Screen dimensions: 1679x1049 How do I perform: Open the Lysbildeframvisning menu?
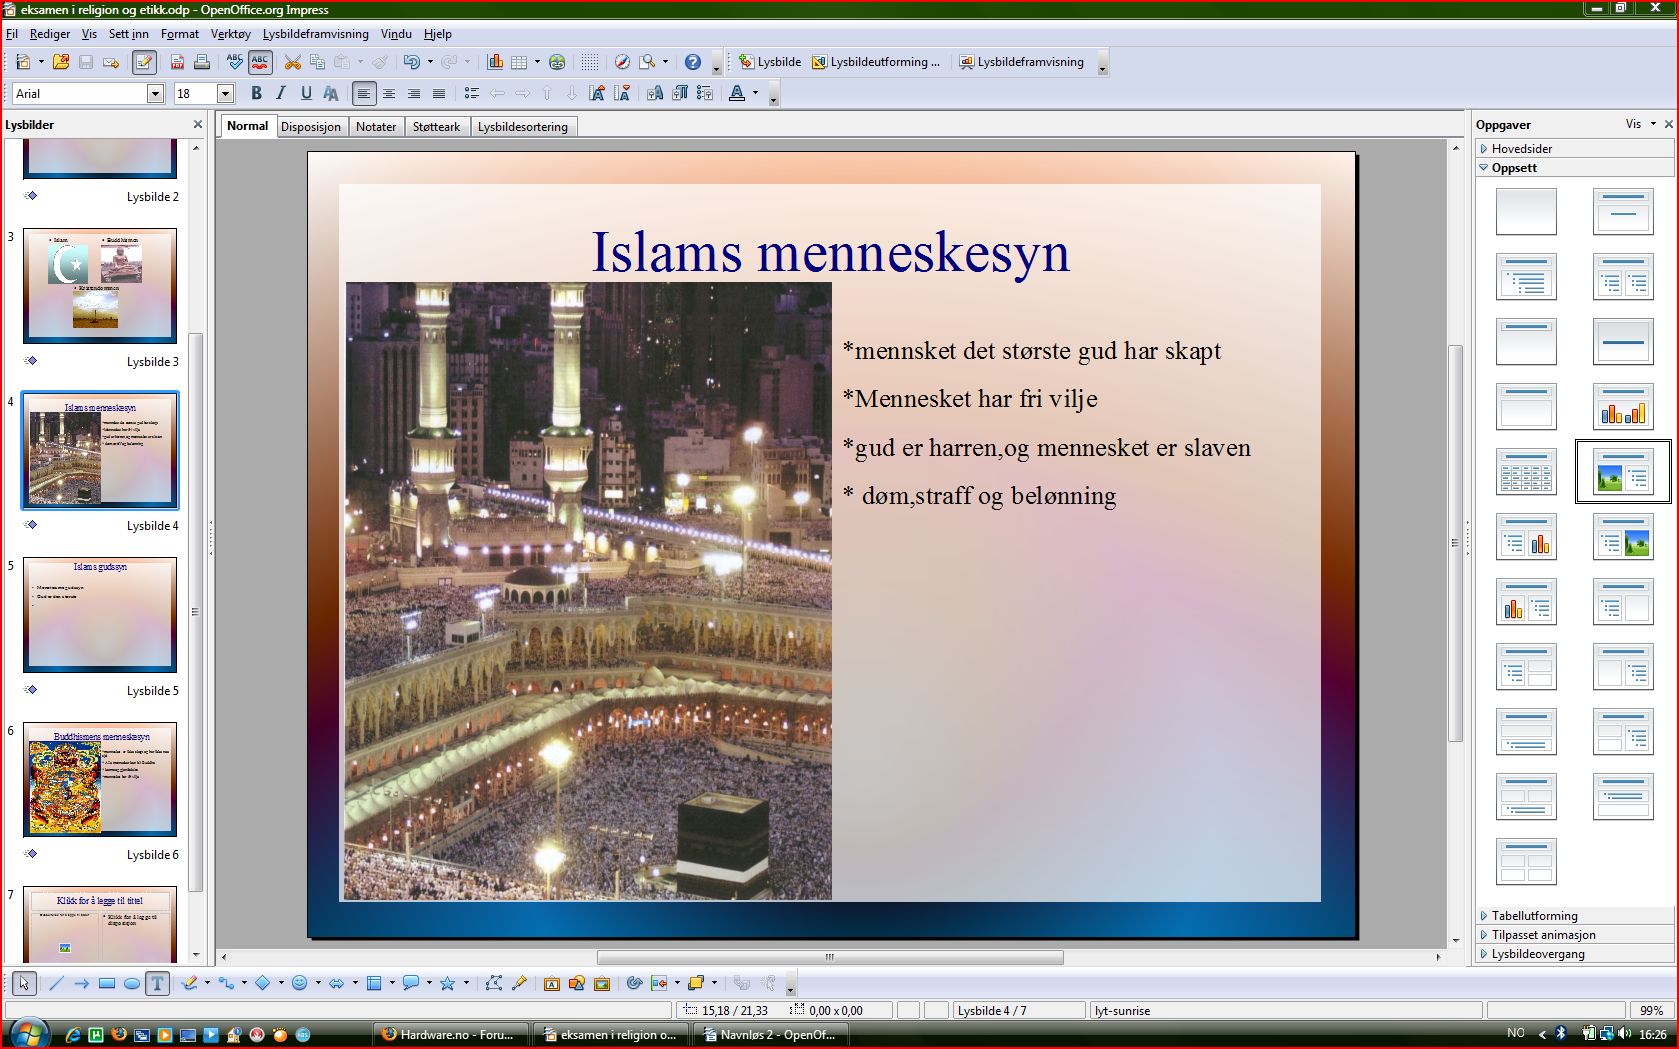tap(315, 34)
